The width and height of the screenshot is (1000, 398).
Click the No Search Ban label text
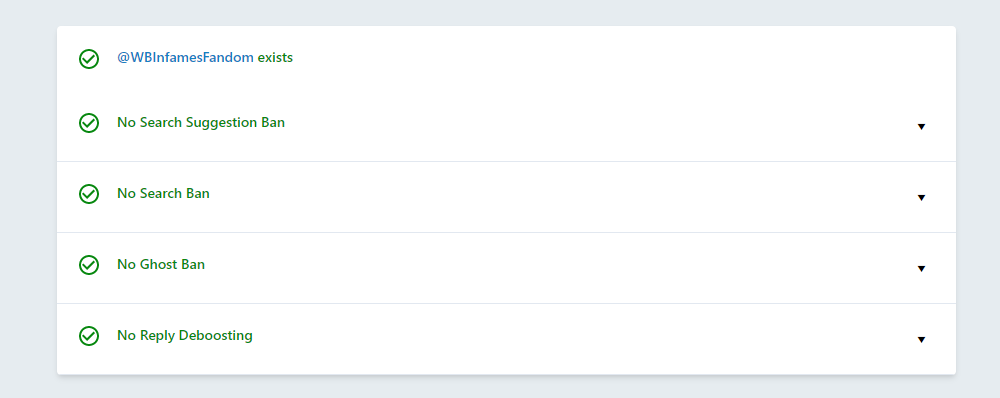click(163, 193)
